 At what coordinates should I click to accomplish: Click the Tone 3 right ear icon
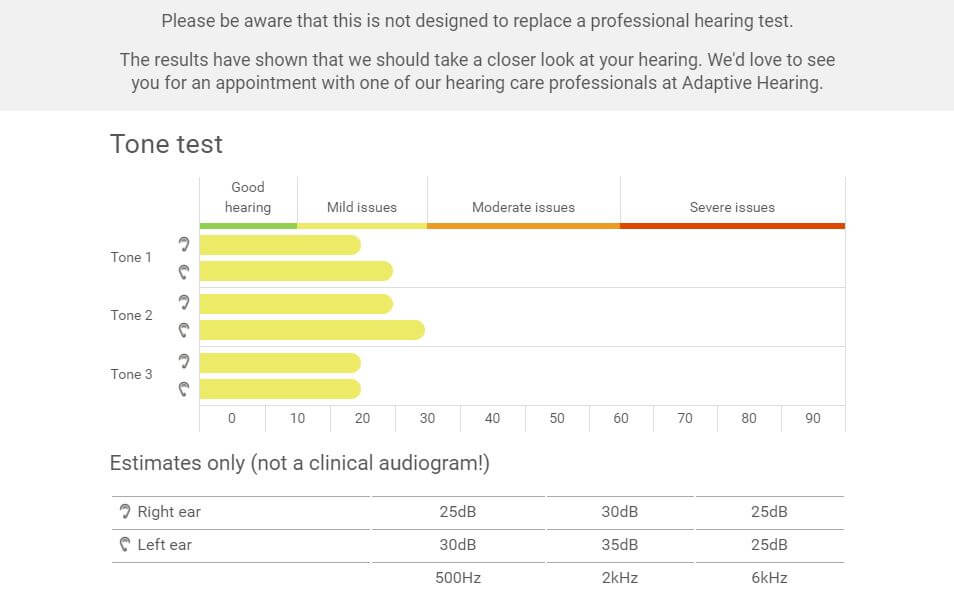point(184,361)
